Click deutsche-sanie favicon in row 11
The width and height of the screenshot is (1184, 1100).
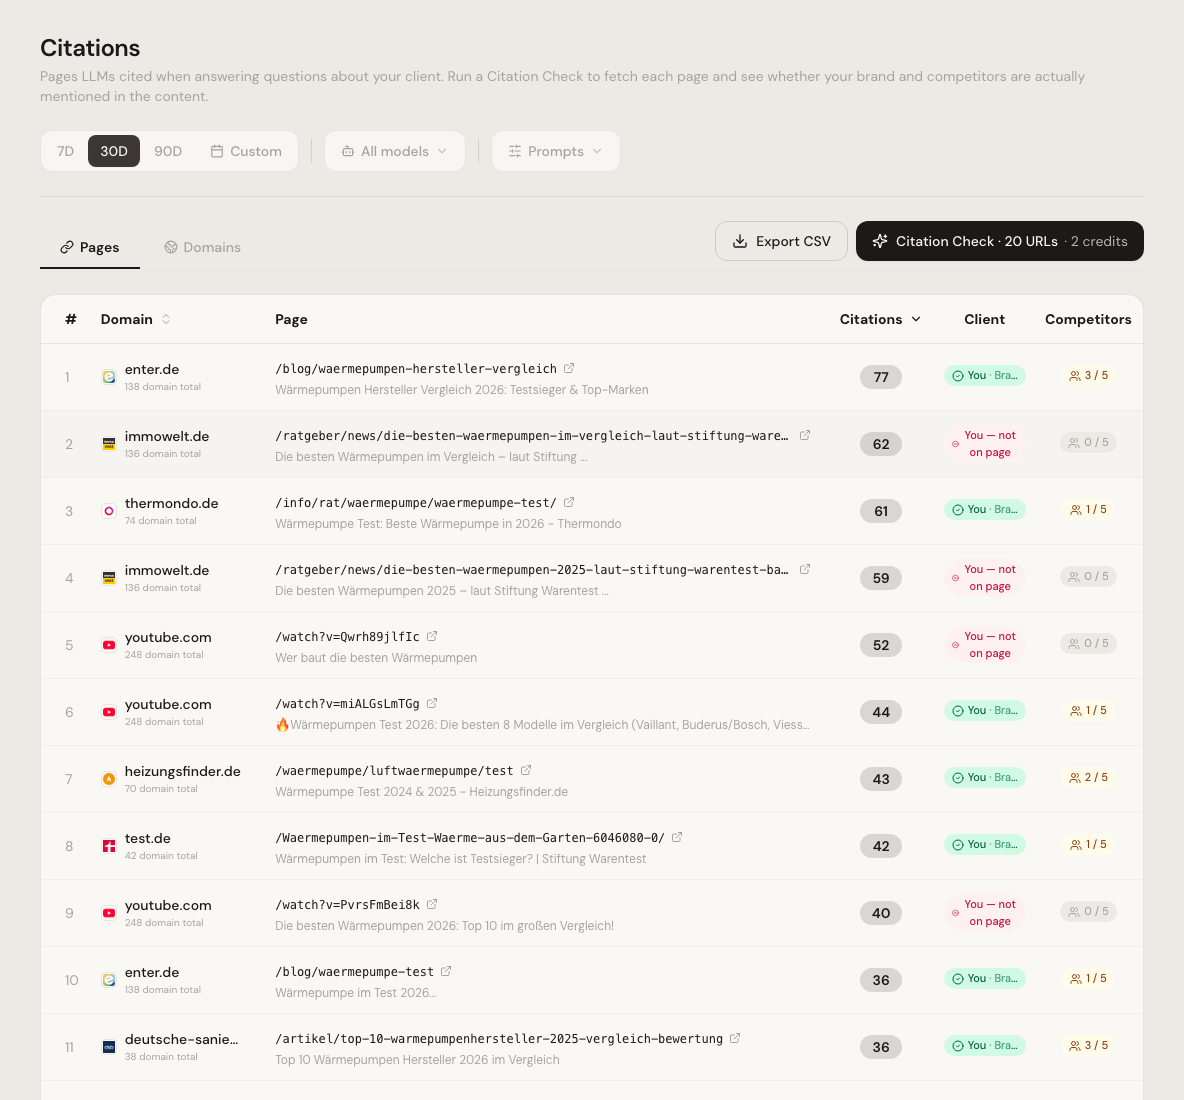click(x=109, y=1047)
